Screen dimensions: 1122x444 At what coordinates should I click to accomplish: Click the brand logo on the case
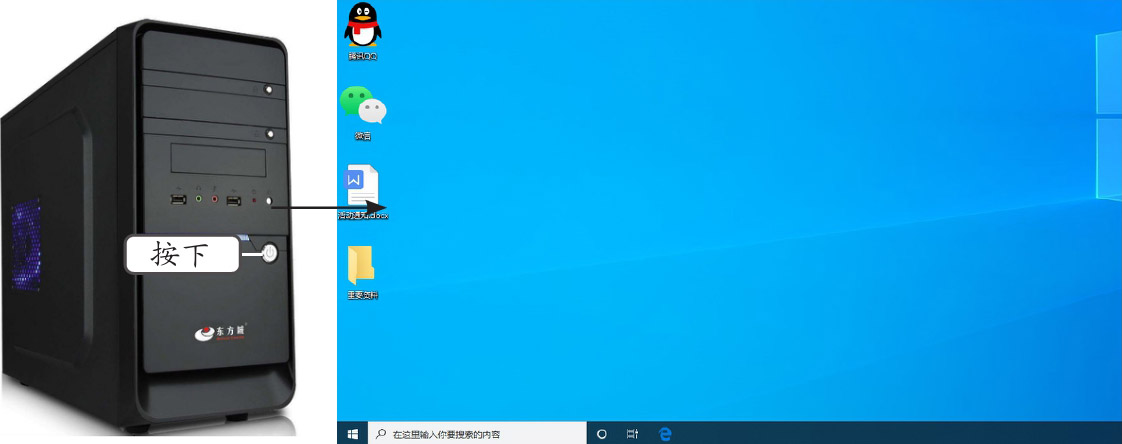[x=223, y=331]
